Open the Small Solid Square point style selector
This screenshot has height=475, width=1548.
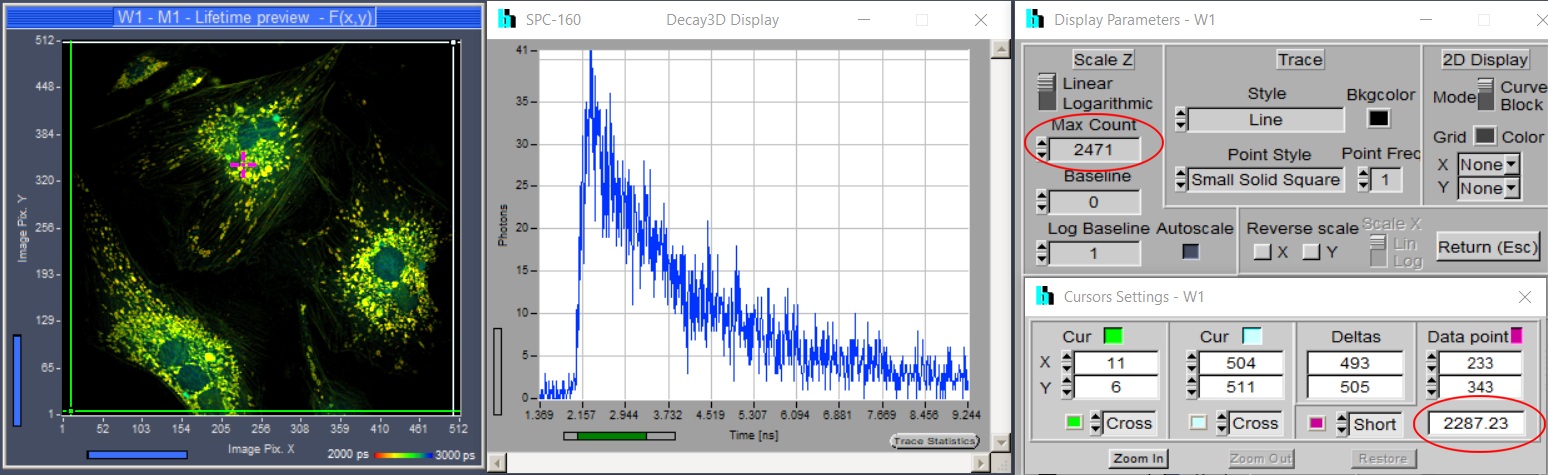tap(1265, 180)
